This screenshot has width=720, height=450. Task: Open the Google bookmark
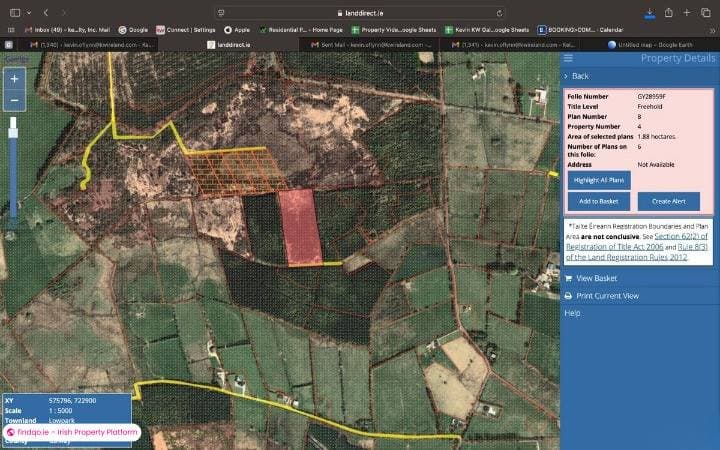pos(133,30)
